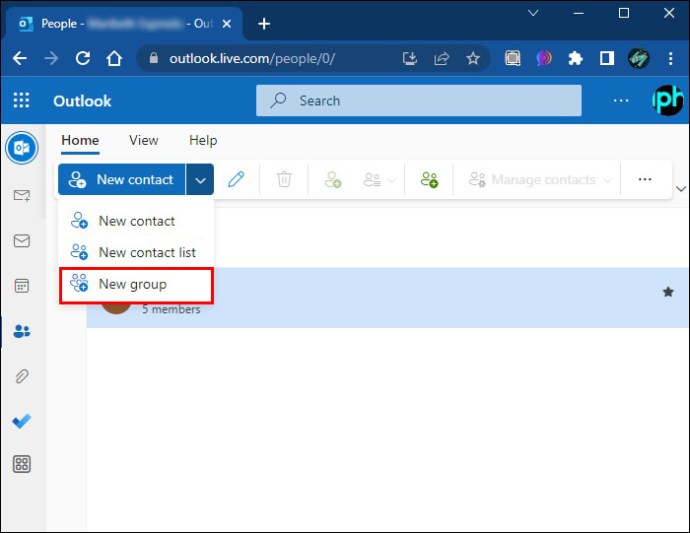Open the Chrome three-dot menu
The width and height of the screenshot is (690, 533).
coord(671,58)
